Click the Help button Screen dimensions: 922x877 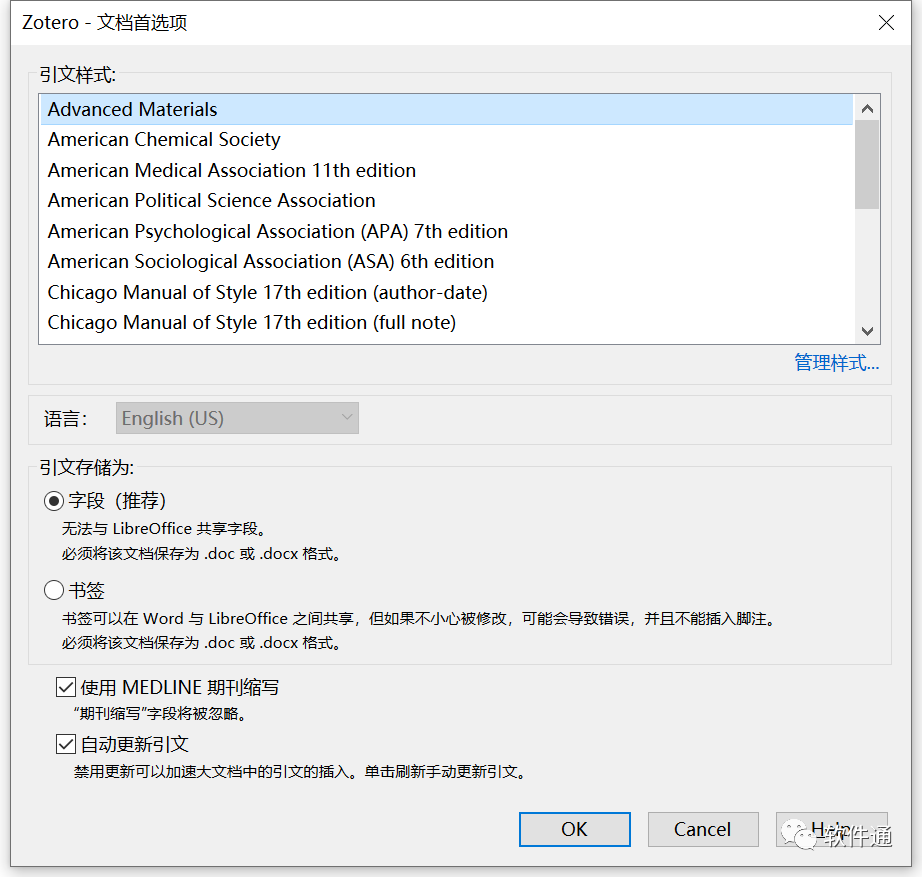831,829
